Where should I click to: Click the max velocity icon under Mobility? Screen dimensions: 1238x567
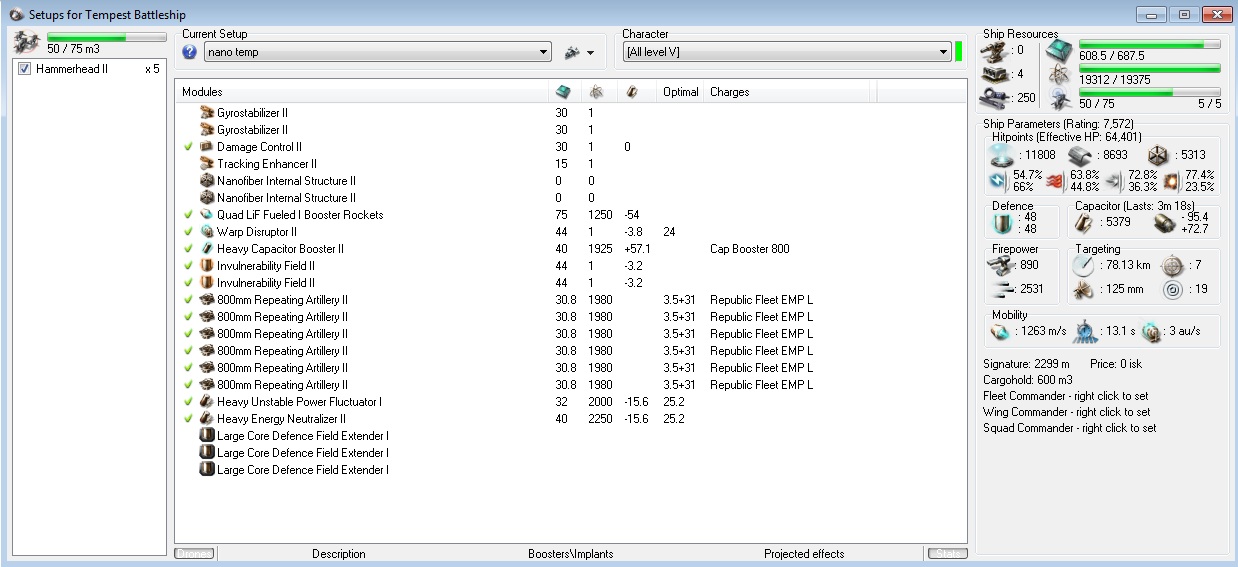(1001, 331)
